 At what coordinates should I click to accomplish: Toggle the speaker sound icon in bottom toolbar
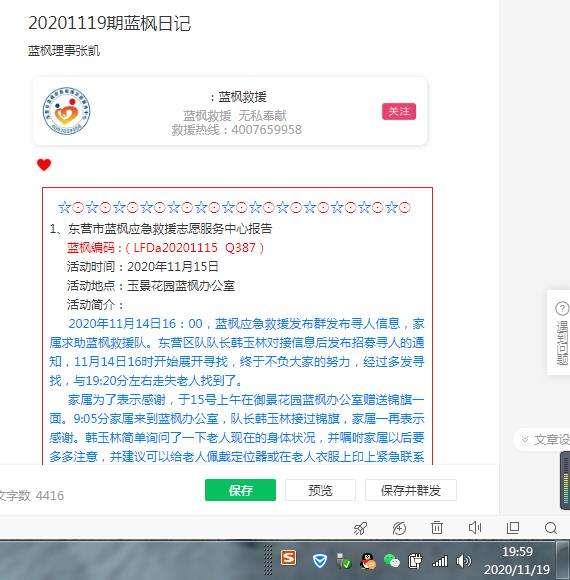(x=475, y=527)
